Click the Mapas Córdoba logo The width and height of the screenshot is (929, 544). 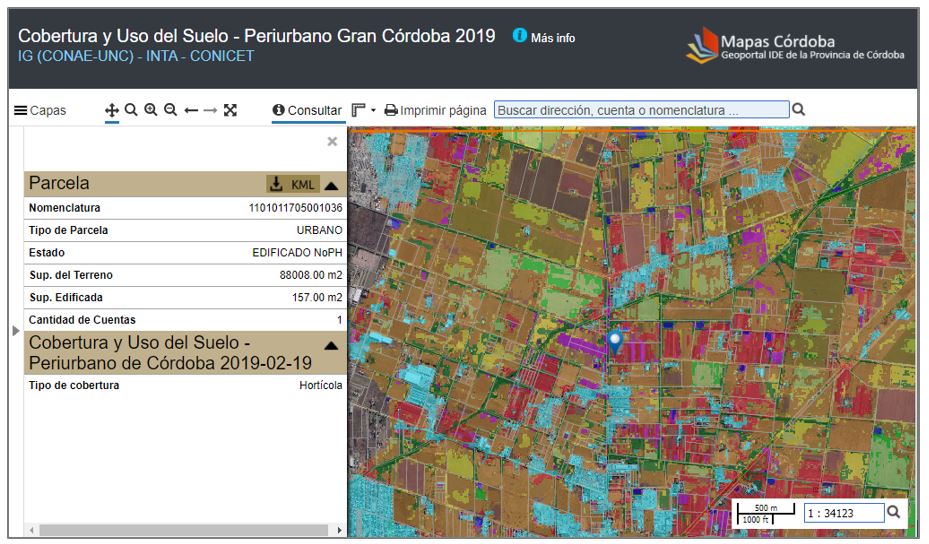(x=795, y=46)
